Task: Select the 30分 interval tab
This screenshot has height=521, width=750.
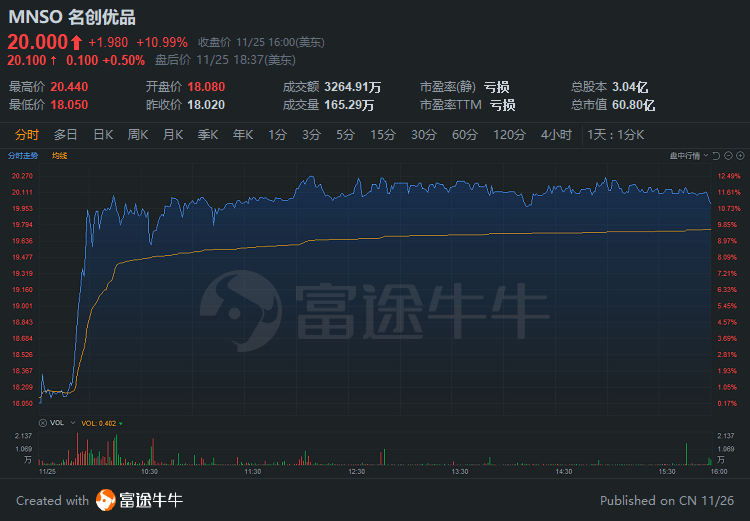Action: (424, 135)
